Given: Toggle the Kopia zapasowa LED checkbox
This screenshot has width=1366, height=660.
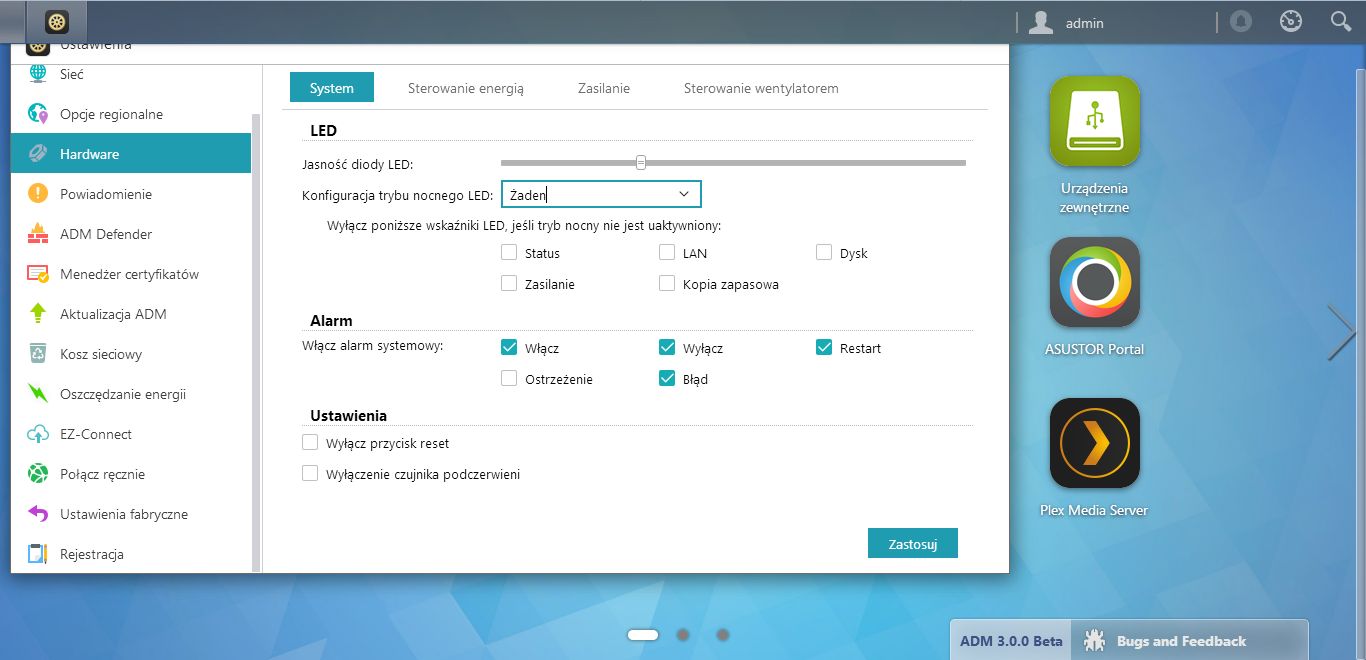Looking at the screenshot, I should 667,284.
